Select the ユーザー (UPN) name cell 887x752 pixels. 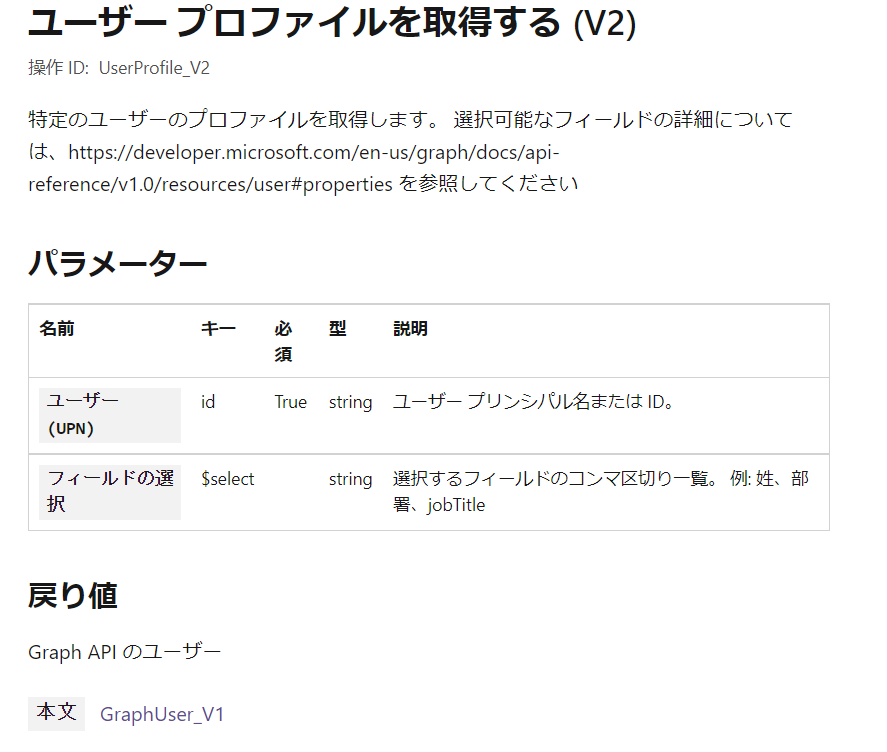click(110, 415)
